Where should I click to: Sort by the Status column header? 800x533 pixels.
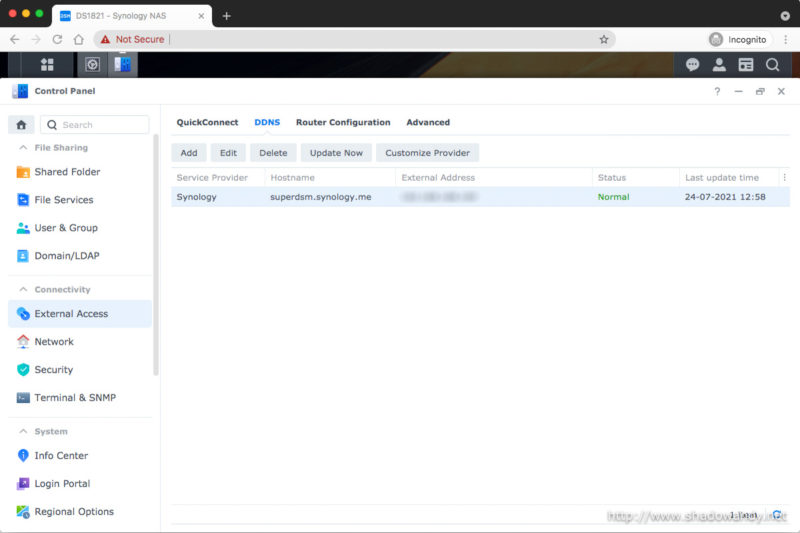(636, 177)
